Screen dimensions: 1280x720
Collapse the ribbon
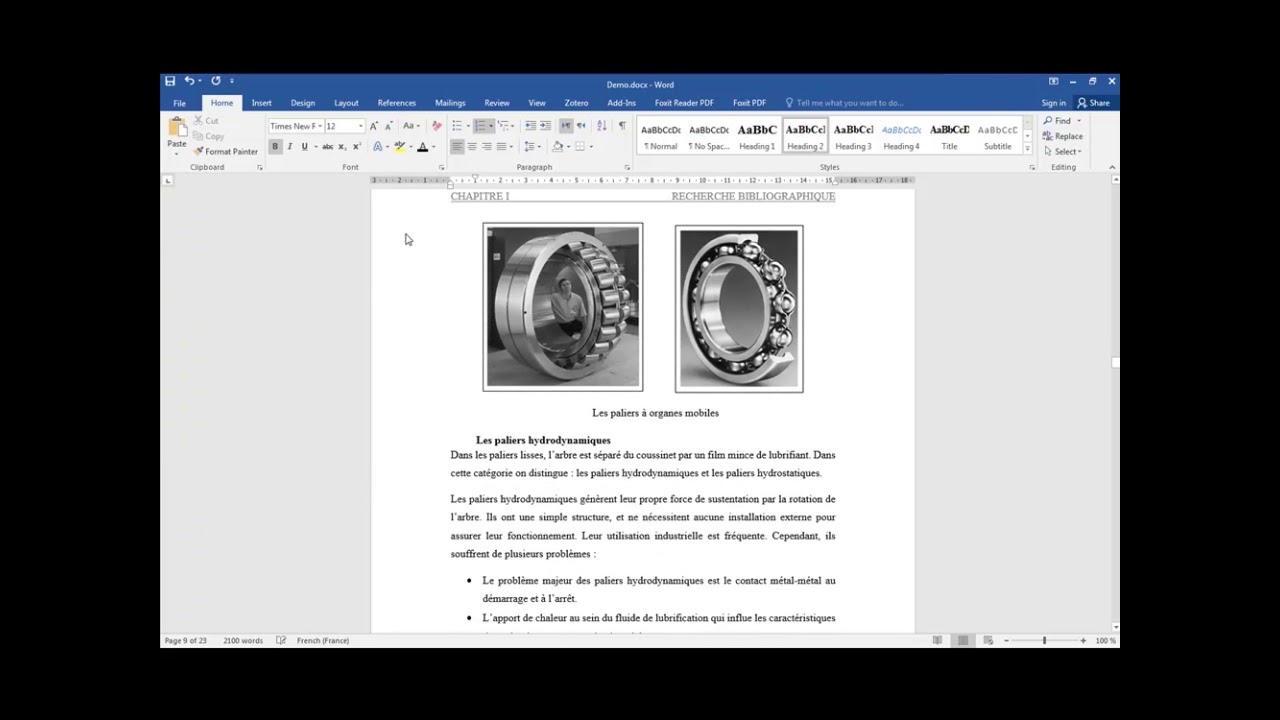point(1113,168)
